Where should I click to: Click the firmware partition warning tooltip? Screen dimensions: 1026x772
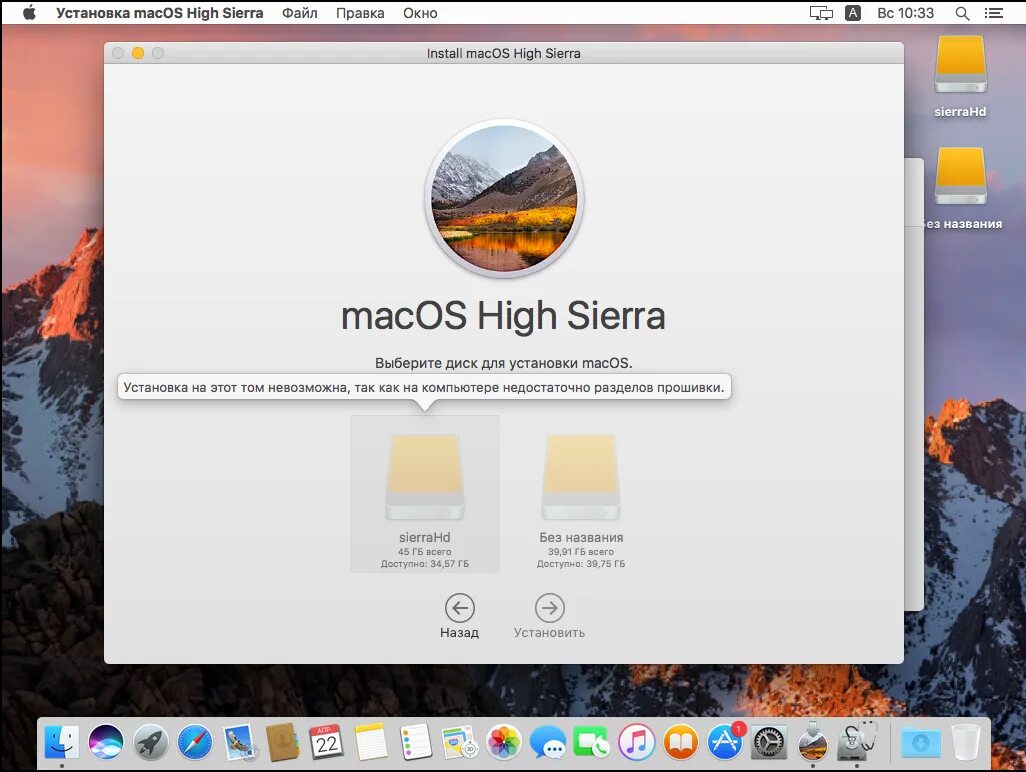click(x=424, y=387)
